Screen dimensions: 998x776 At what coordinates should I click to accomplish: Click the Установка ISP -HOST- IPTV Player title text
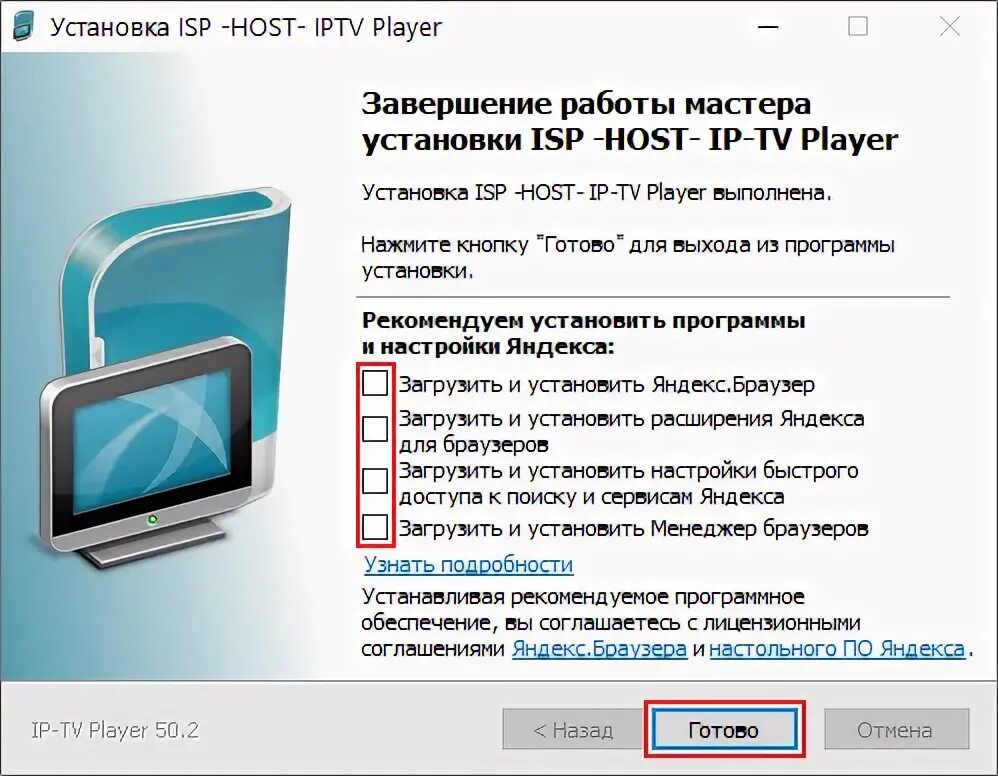[x=246, y=27]
